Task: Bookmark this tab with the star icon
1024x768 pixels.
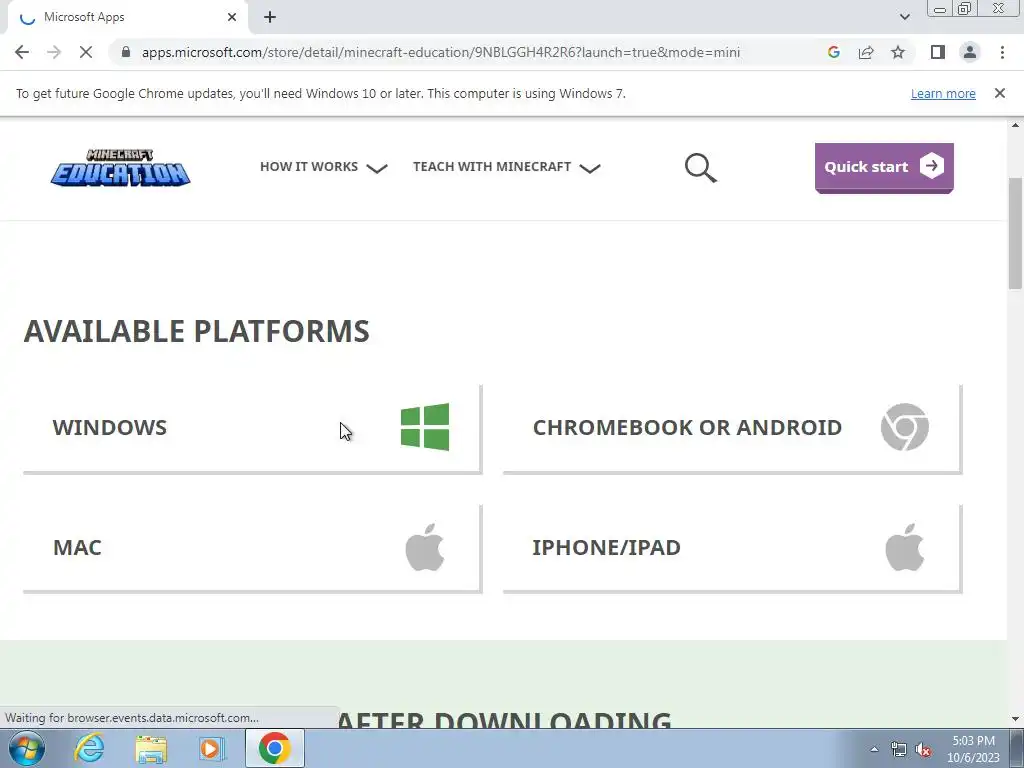Action: pyautogui.click(x=898, y=52)
